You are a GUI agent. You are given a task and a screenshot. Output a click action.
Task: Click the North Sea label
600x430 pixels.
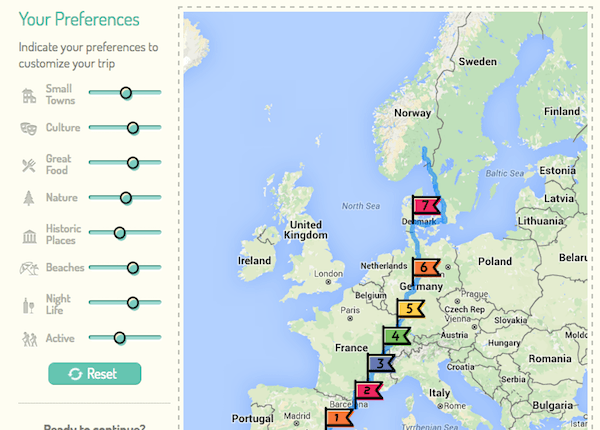(361, 206)
